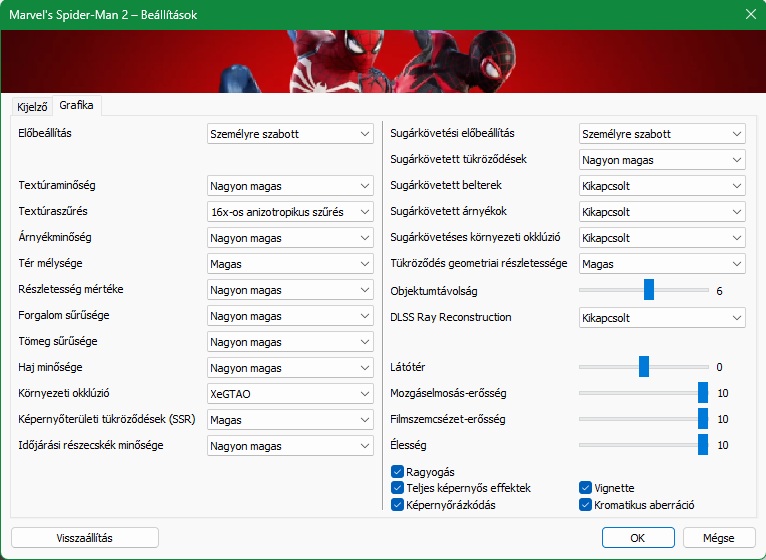Expand the Haj minősége dropdown

pyautogui.click(x=290, y=367)
